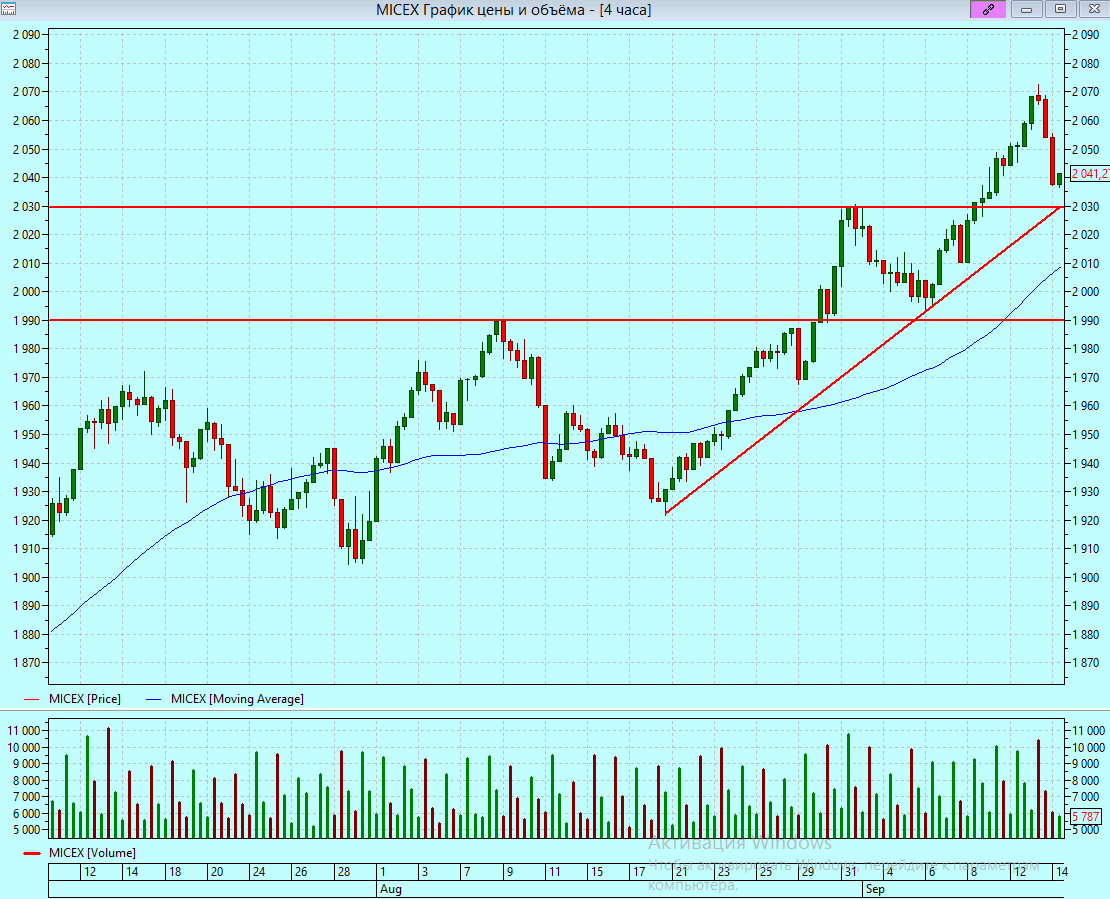Select the 'MICEX [Price]' legend label

click(85, 699)
